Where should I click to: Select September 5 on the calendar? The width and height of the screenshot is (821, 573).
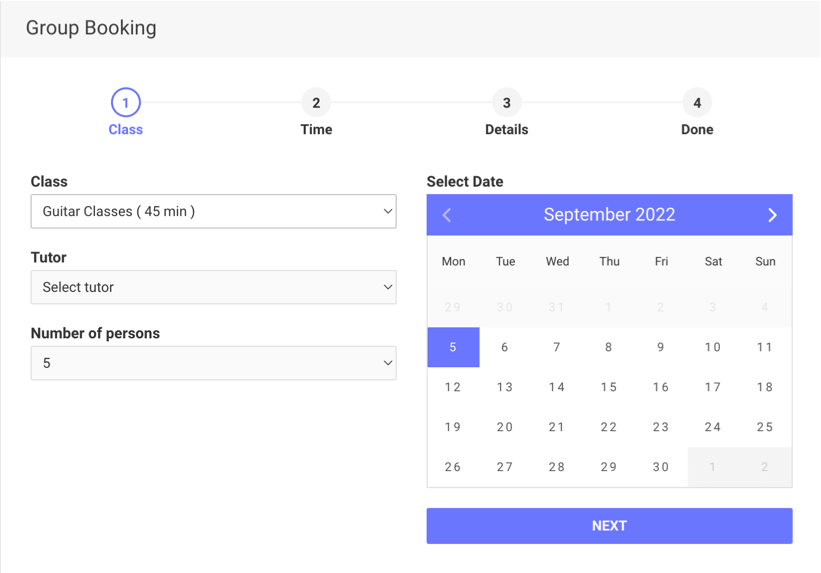tap(453, 347)
